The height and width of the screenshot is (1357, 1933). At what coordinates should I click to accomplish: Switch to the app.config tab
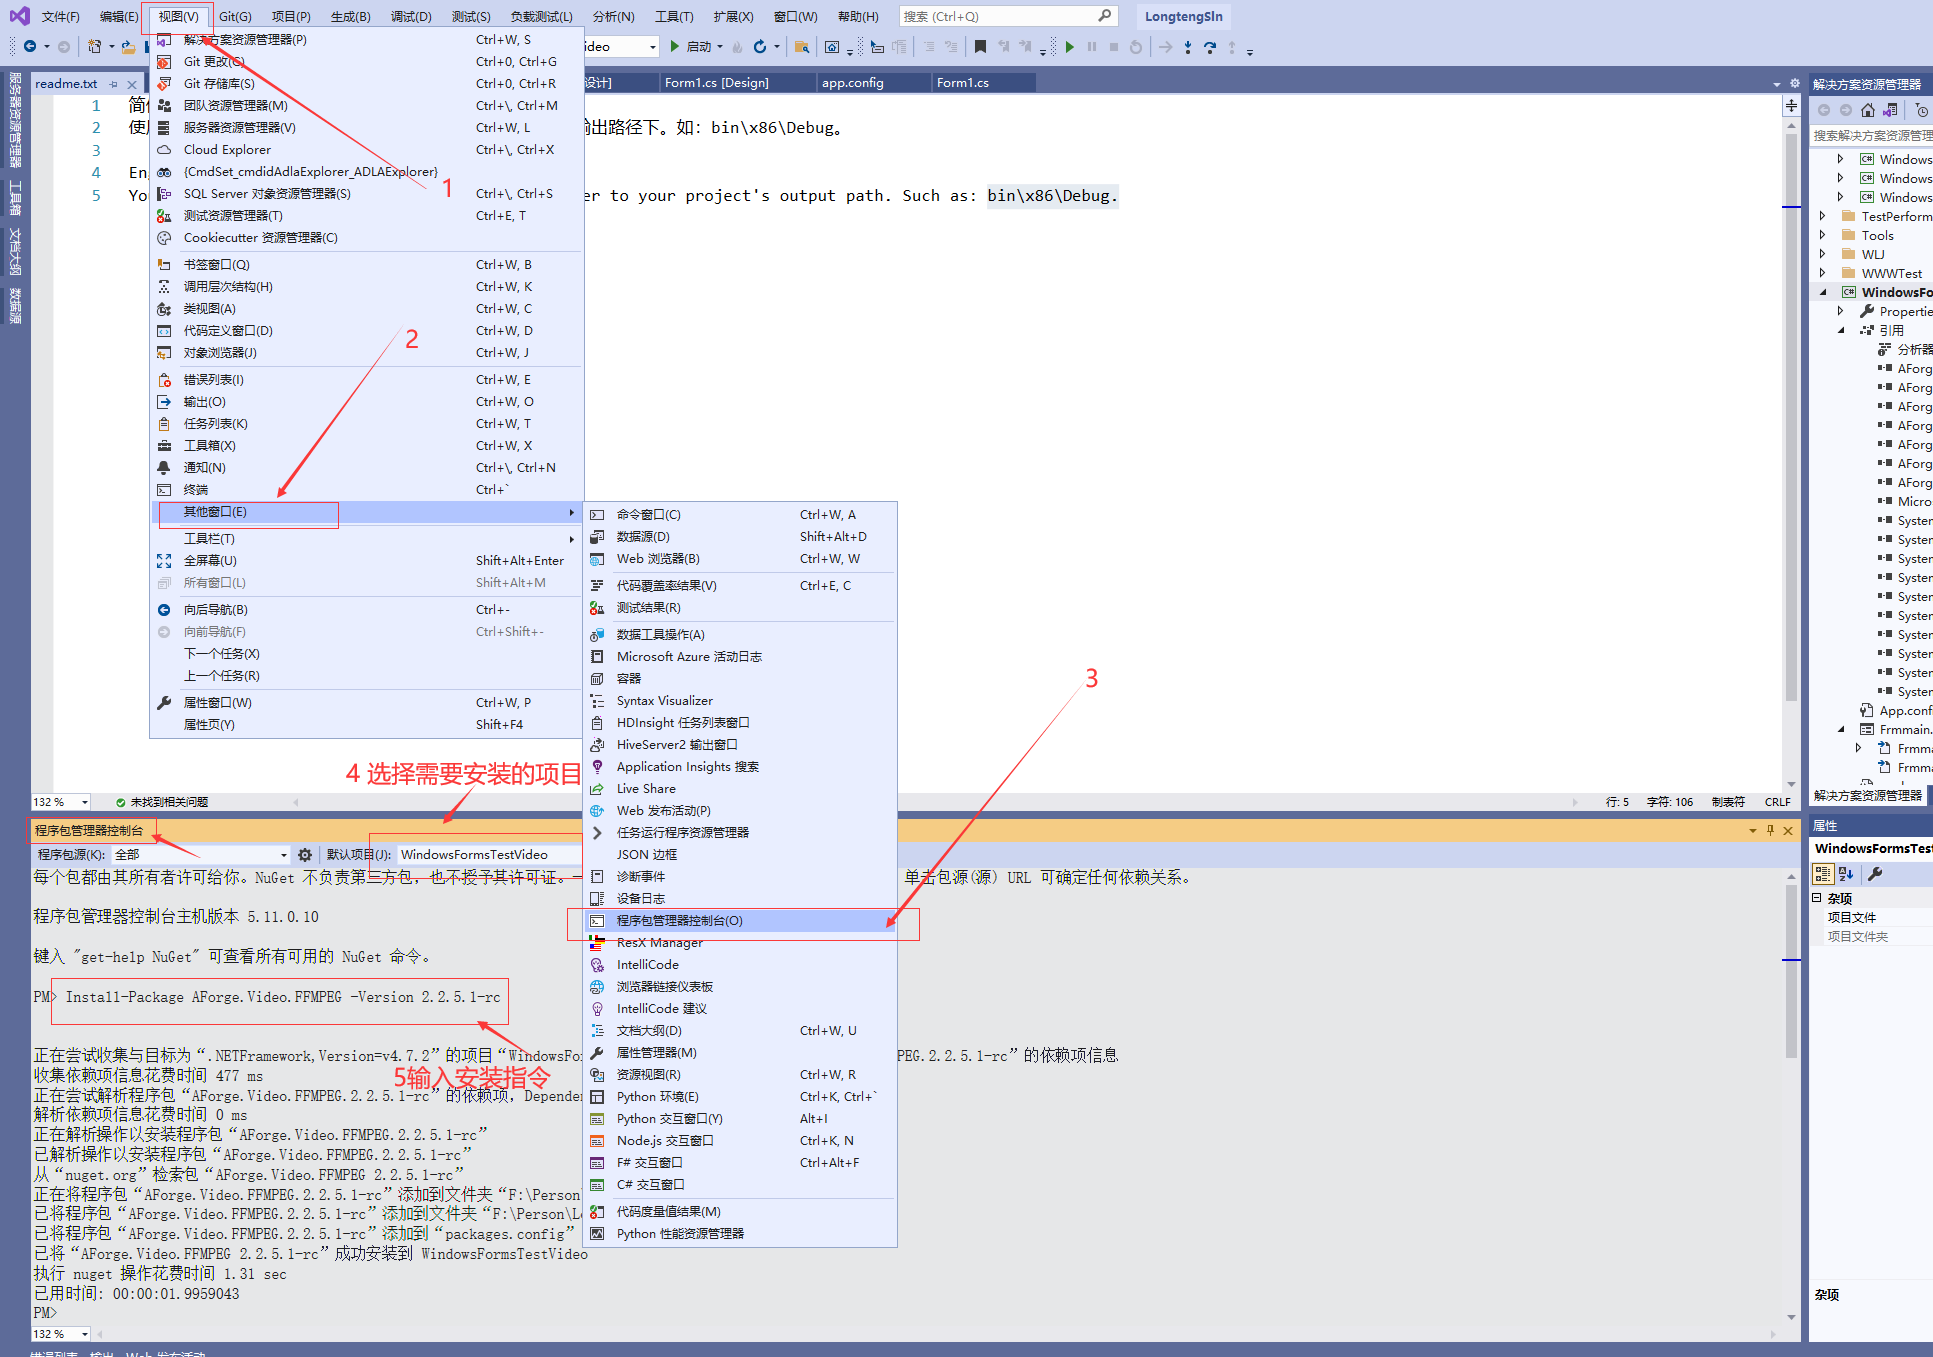click(x=853, y=83)
